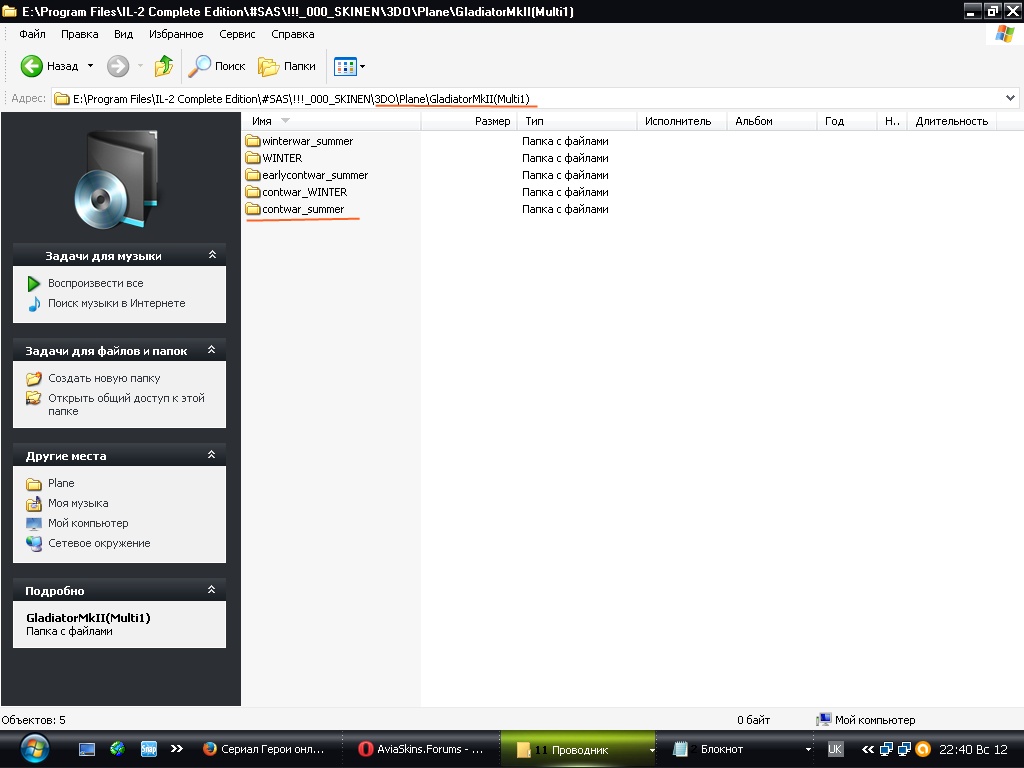Sort by the Год column header

click(846, 121)
